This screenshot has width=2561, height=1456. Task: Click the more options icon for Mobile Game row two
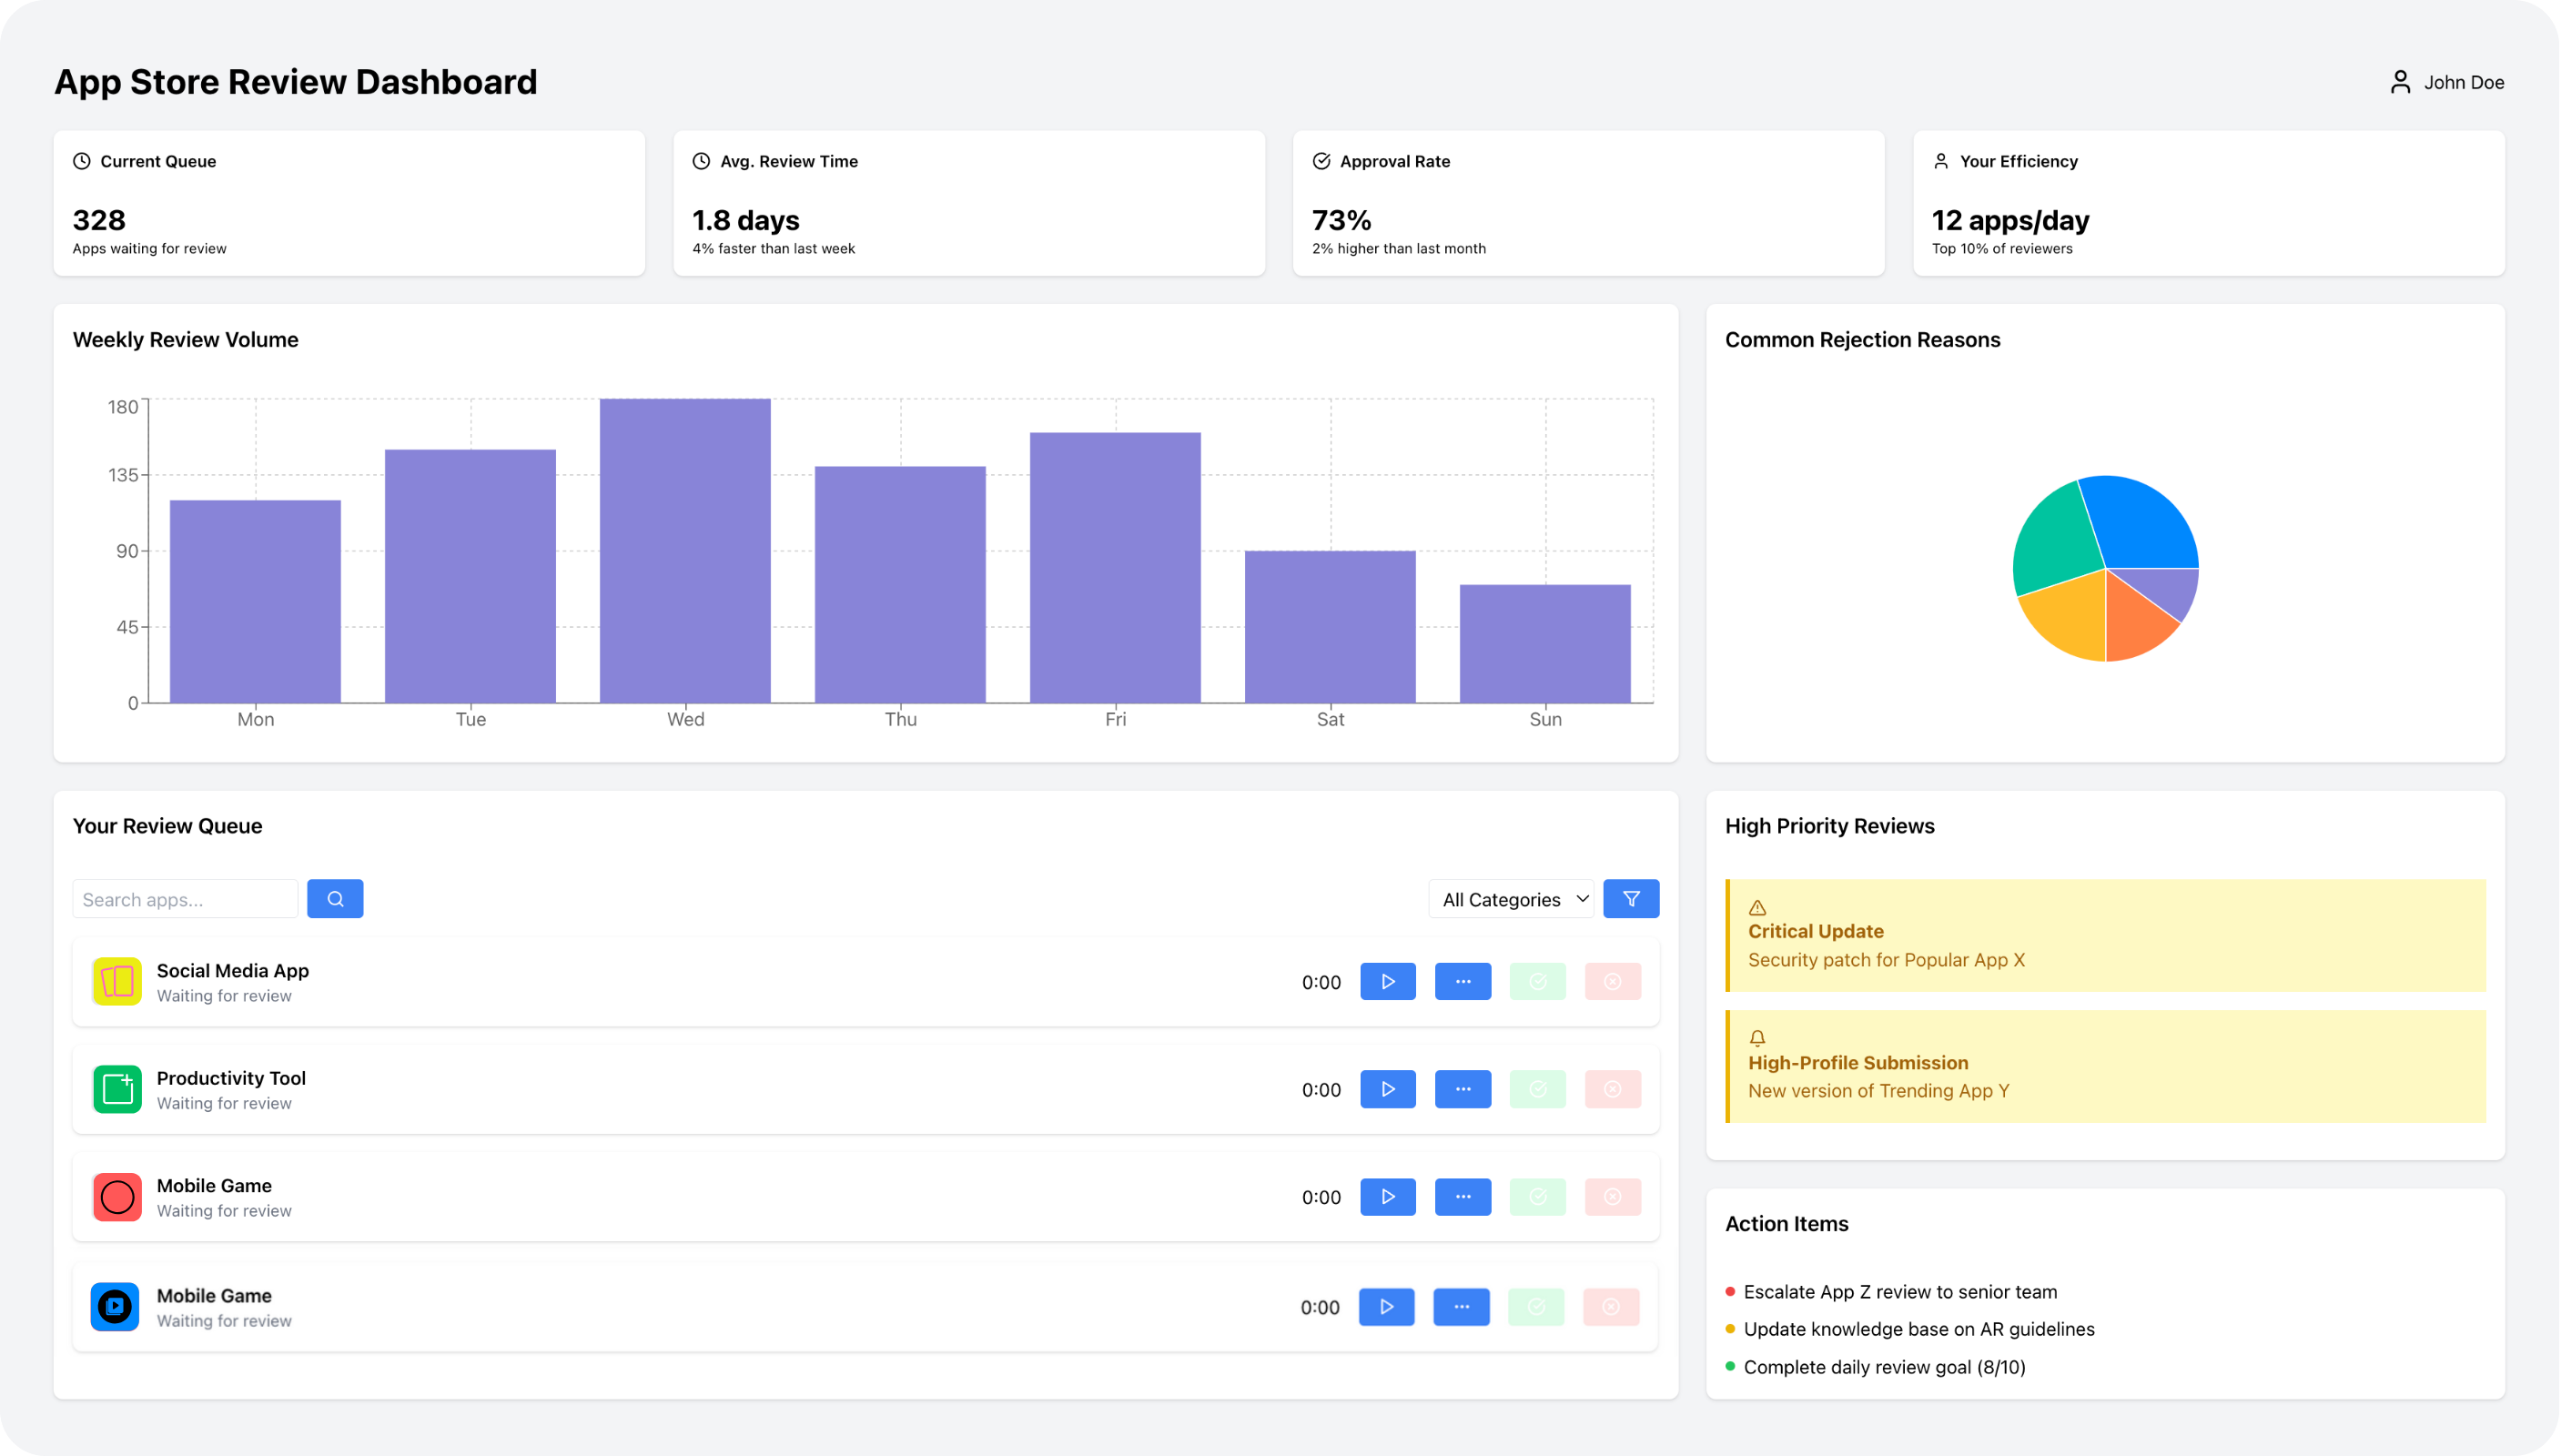pos(1463,1307)
